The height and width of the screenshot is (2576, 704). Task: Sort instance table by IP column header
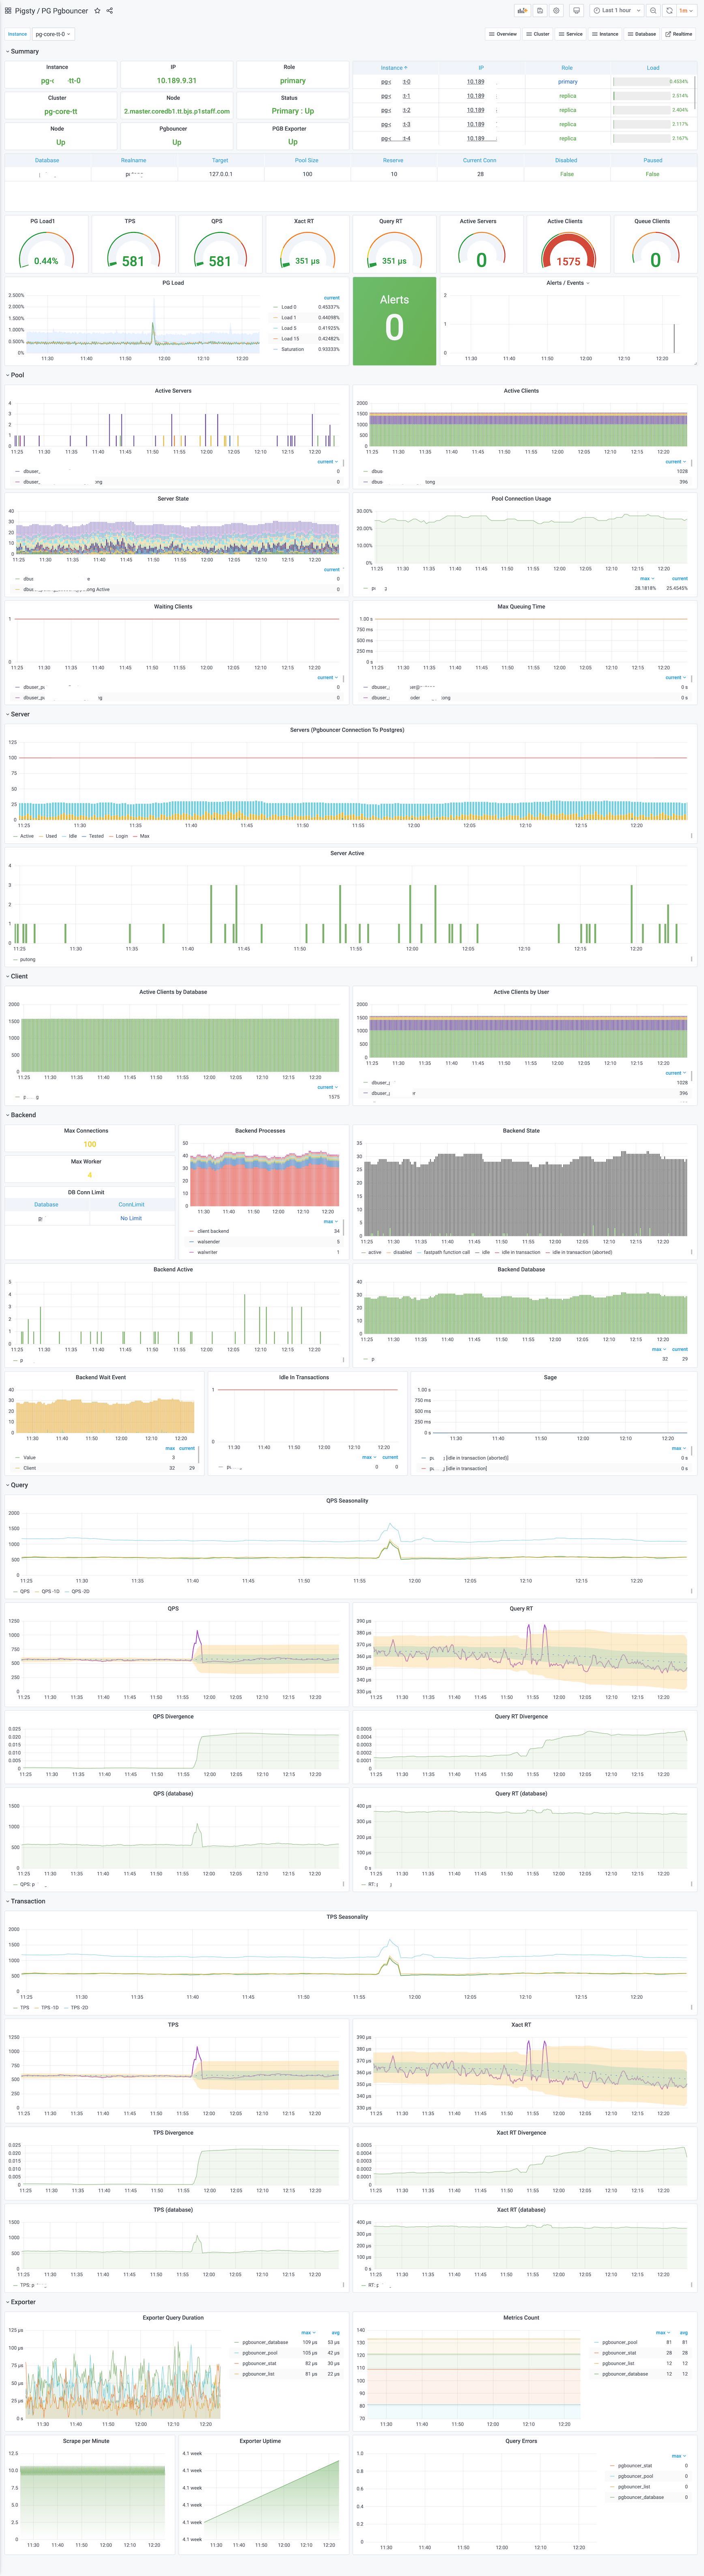click(480, 68)
